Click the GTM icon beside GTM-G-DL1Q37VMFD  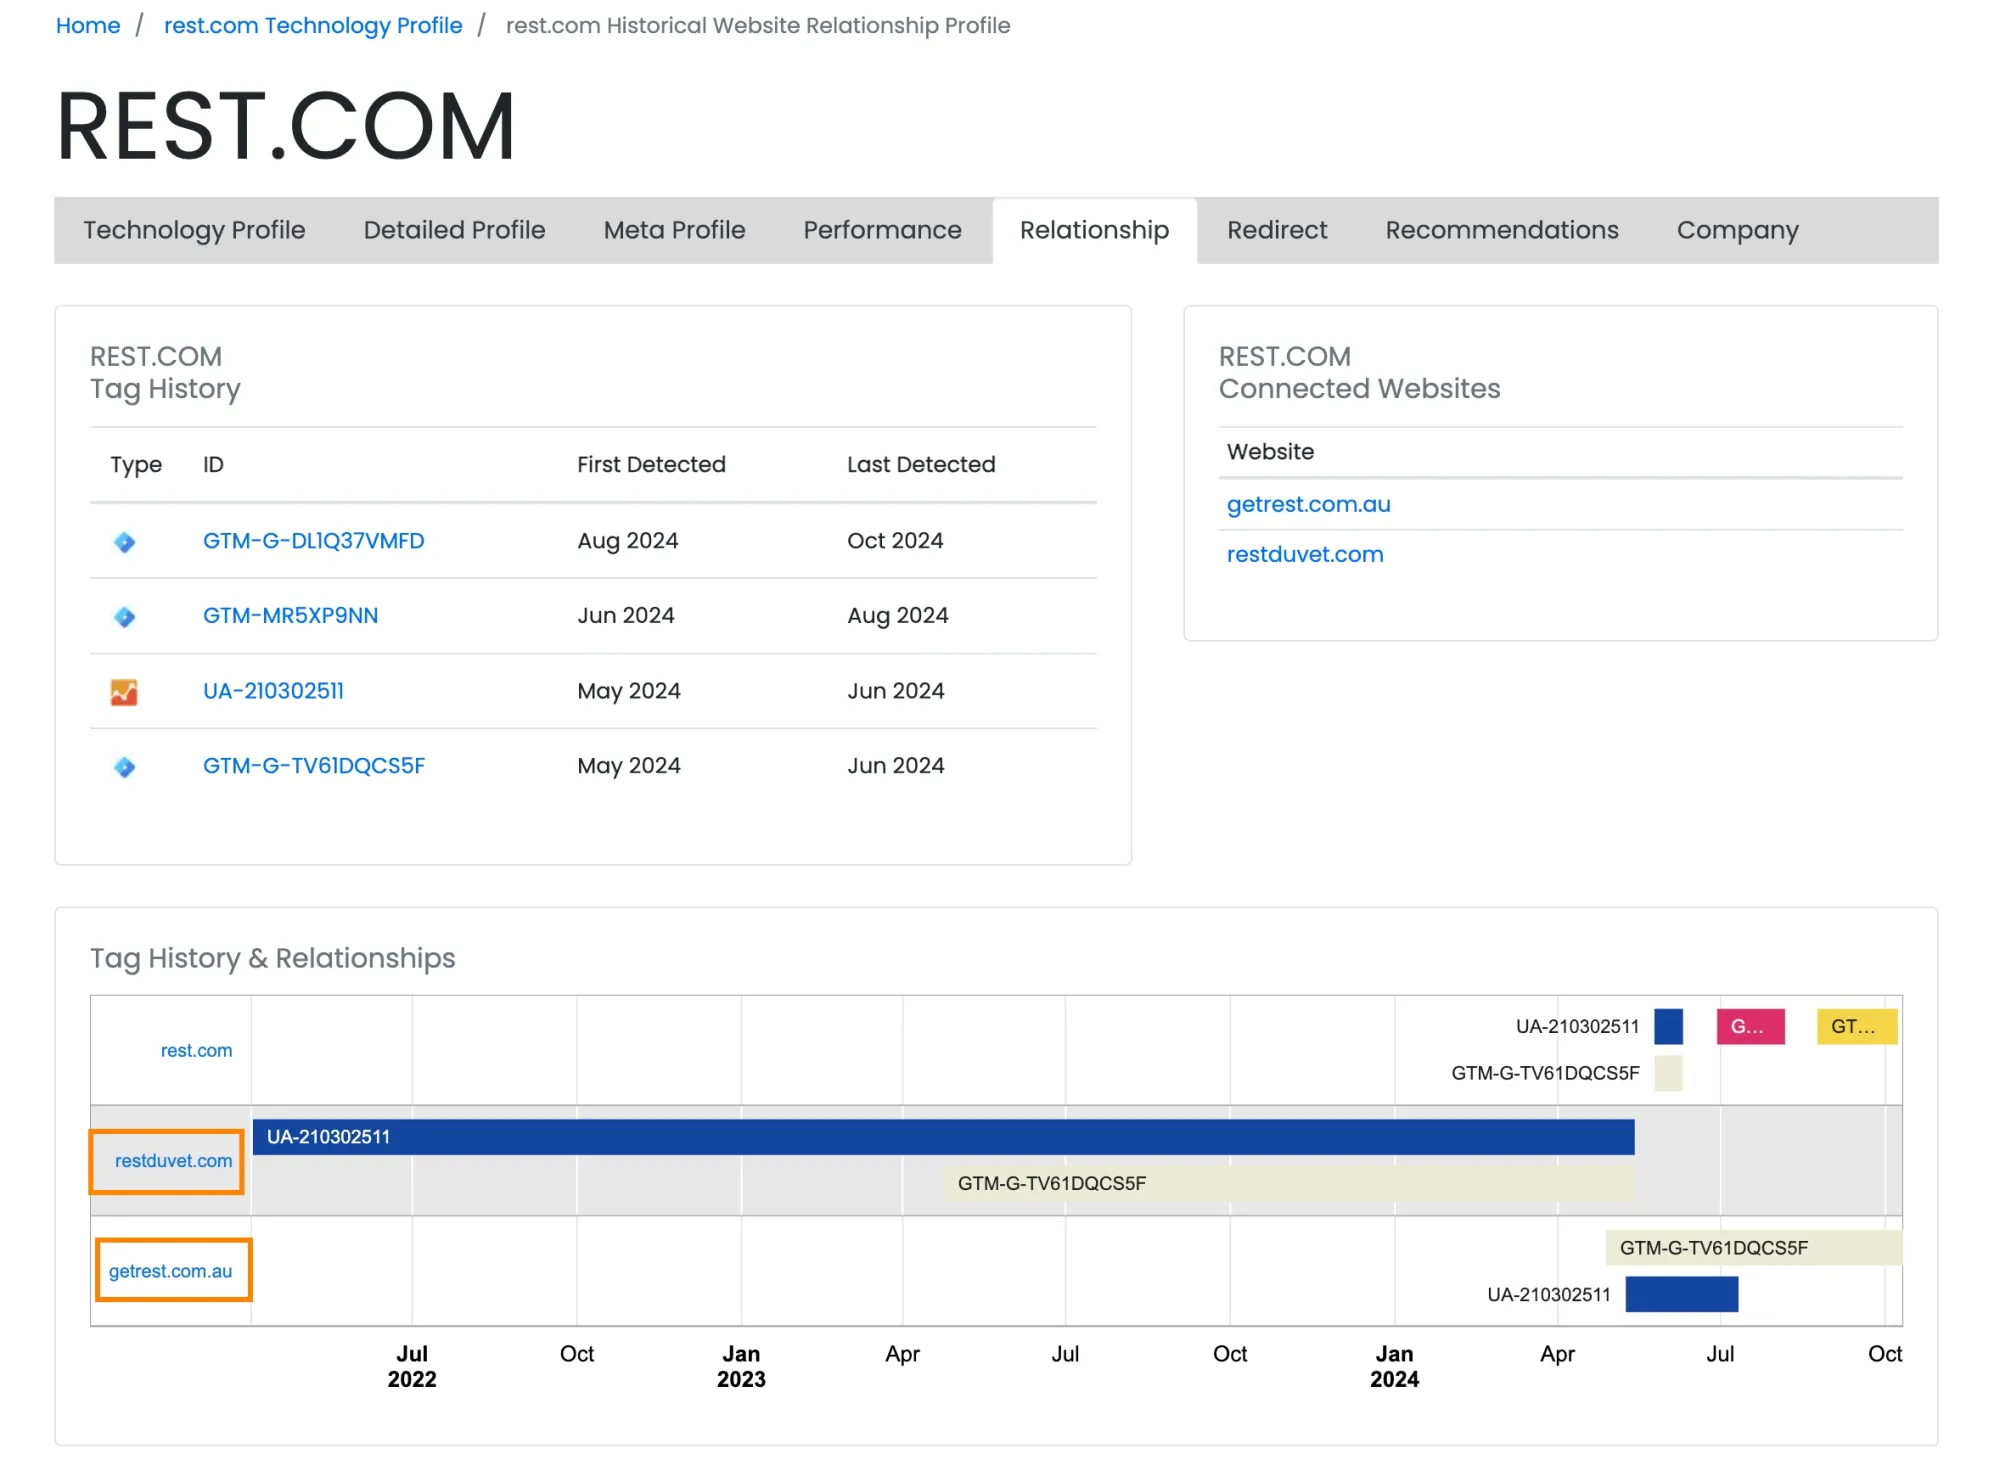click(124, 542)
